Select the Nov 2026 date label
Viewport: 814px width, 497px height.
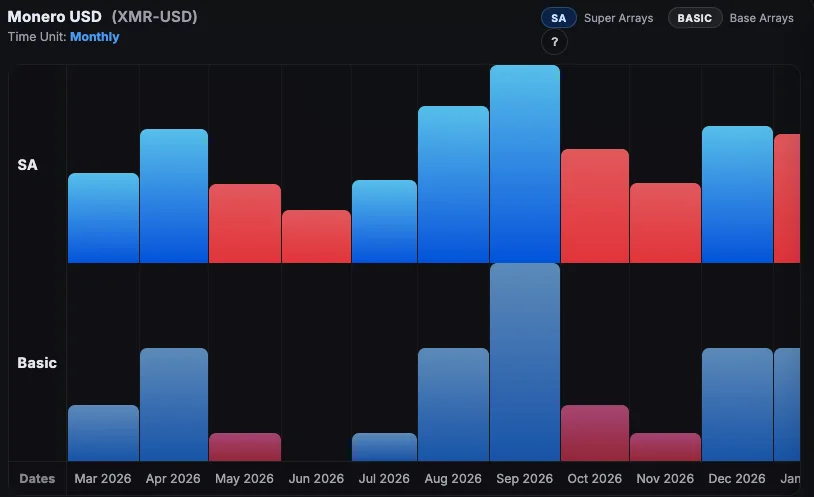[x=665, y=479]
